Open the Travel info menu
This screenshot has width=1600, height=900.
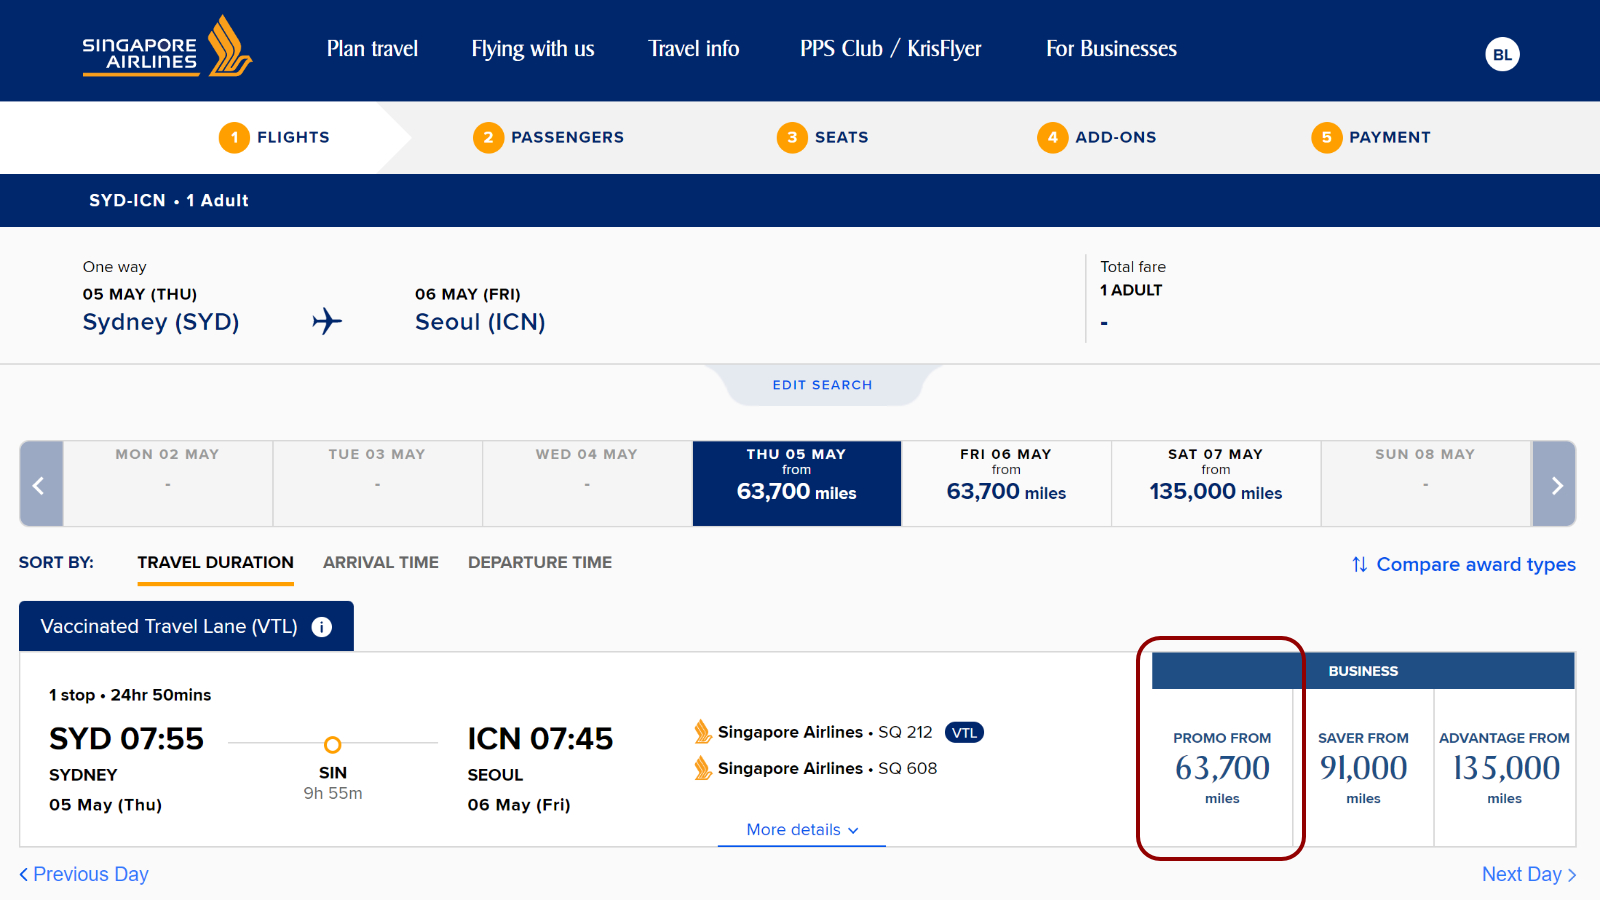click(694, 49)
